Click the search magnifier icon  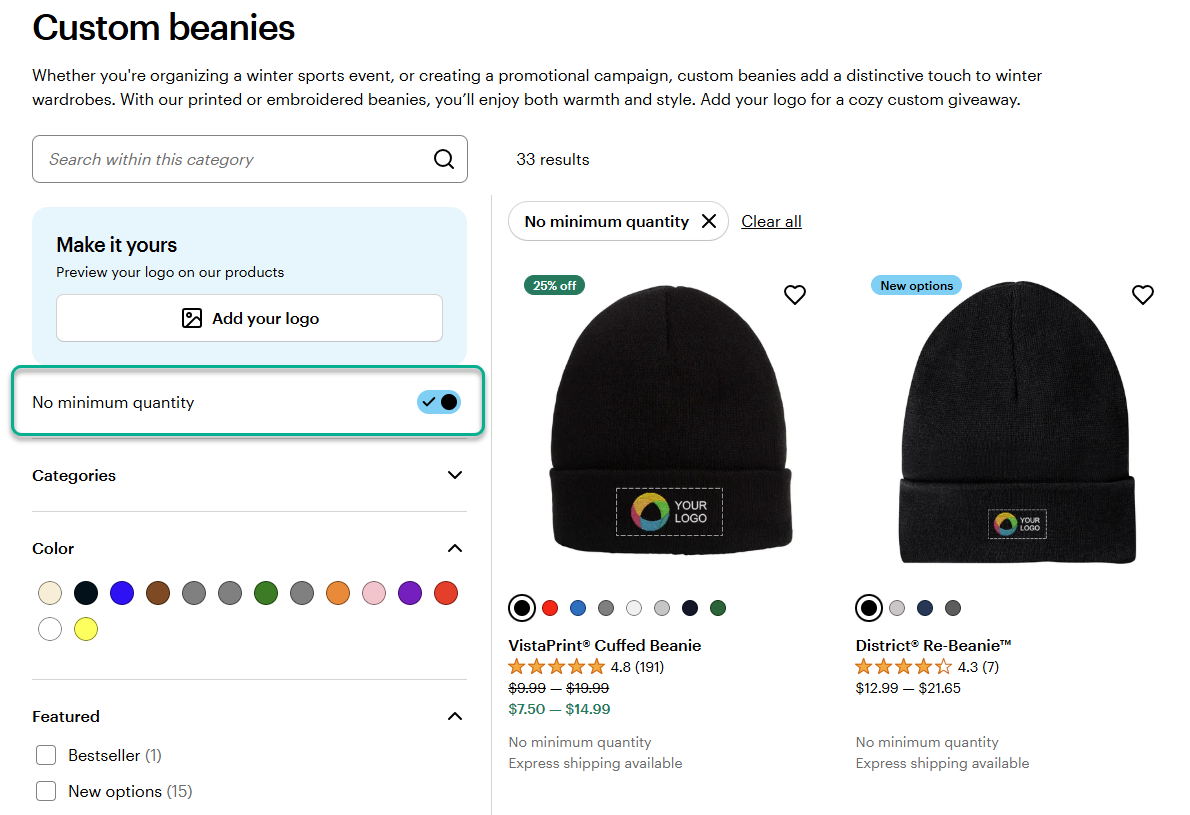pyautogui.click(x=444, y=159)
